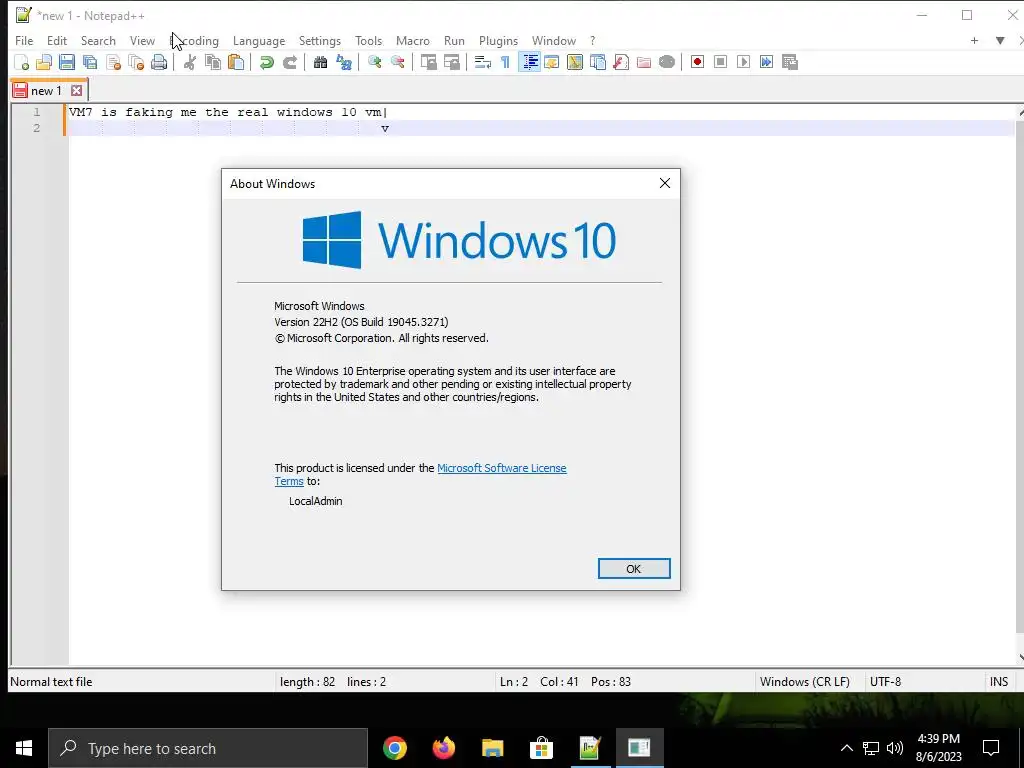The height and width of the screenshot is (768, 1024).
Task: Click the Save All toolbar icon
Action: pos(89,62)
